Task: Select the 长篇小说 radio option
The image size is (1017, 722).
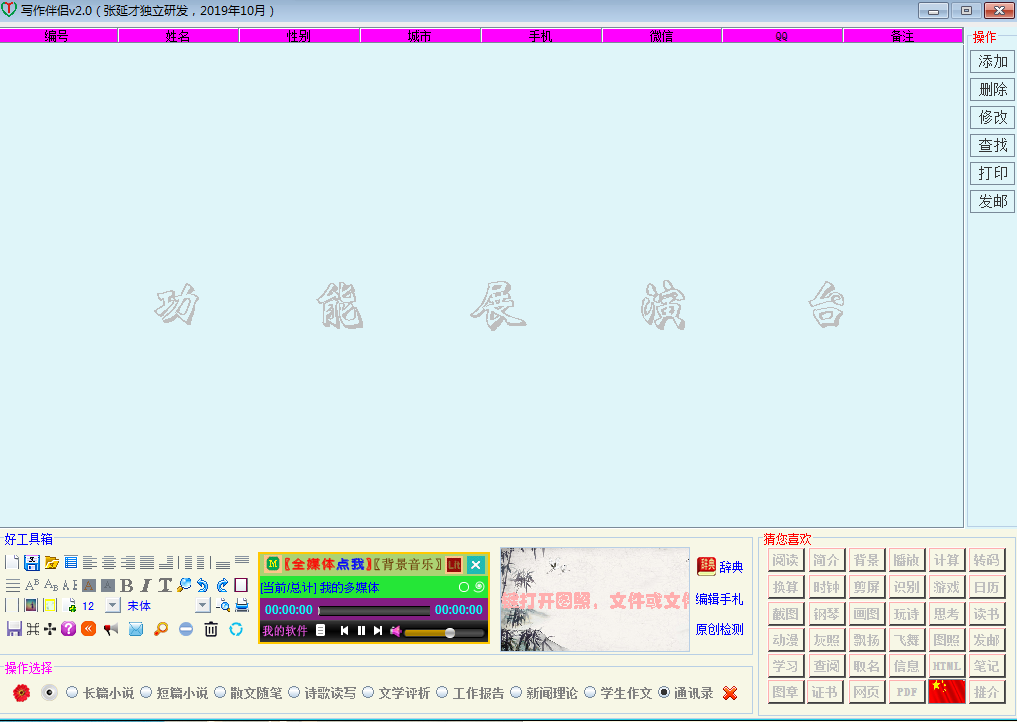Action: click(72, 692)
